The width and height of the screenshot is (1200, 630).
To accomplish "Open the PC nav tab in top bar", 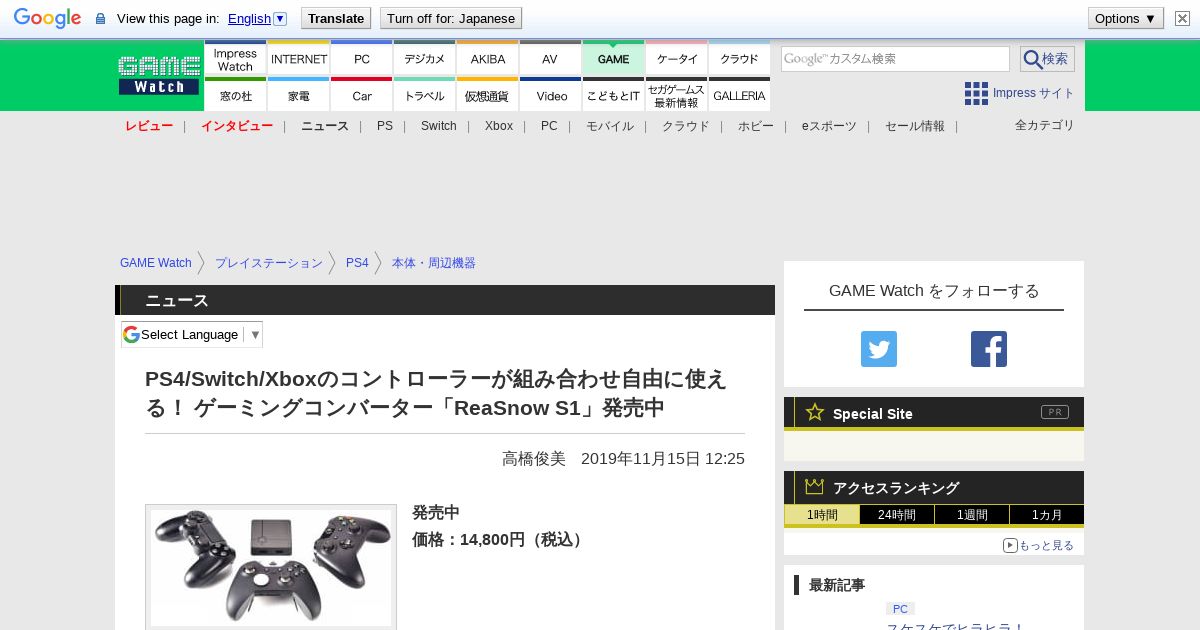I will [362, 59].
